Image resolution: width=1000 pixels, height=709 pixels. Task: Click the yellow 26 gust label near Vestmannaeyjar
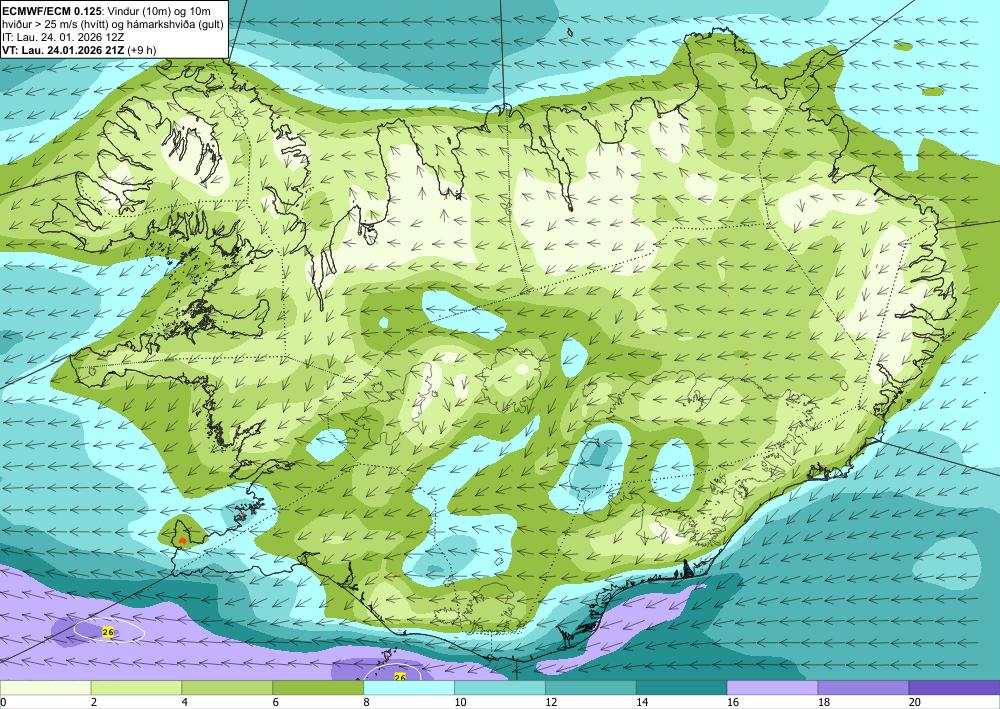400,677
